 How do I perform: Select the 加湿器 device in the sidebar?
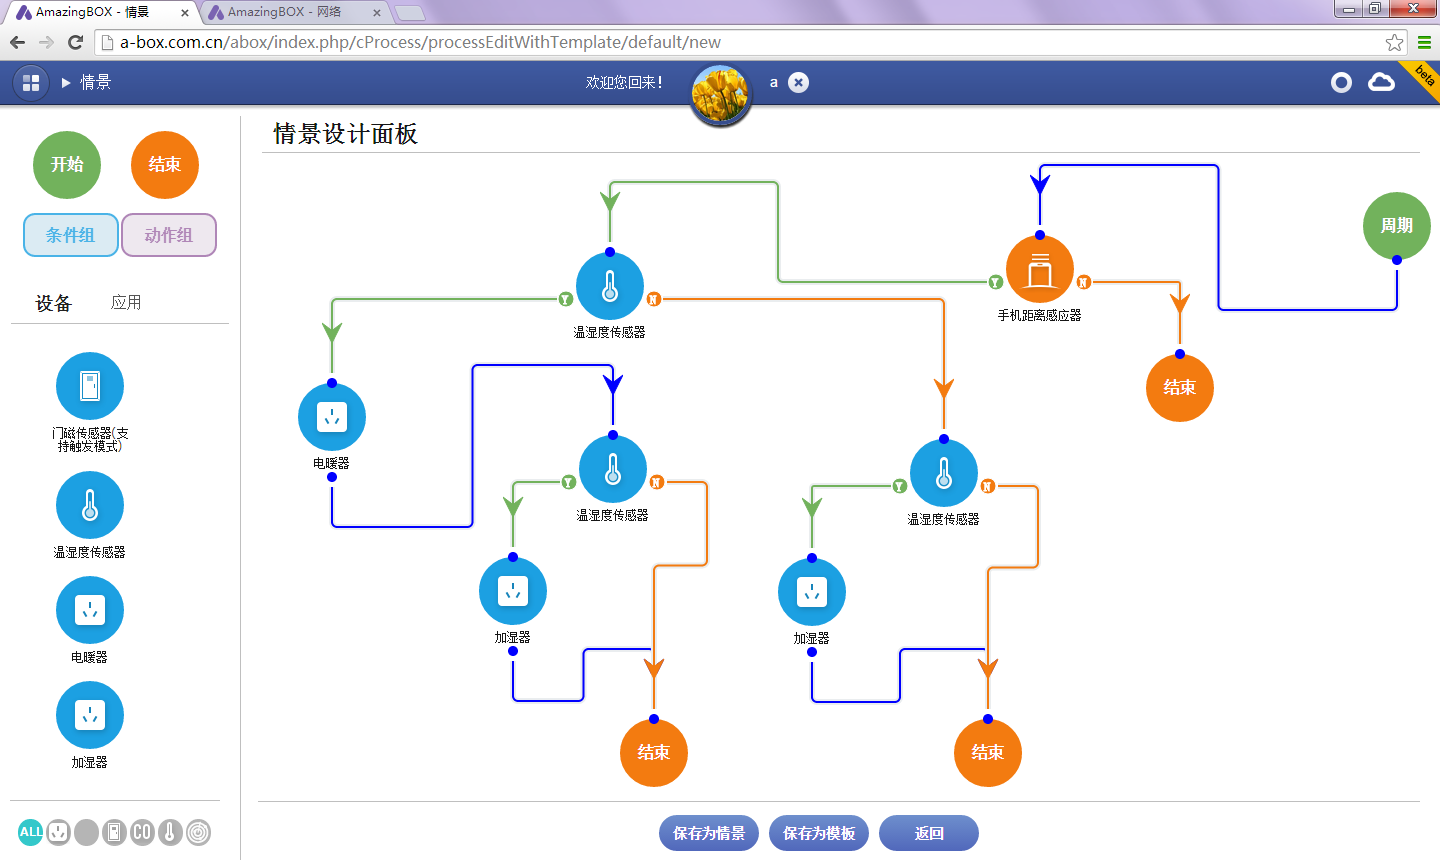(x=90, y=715)
